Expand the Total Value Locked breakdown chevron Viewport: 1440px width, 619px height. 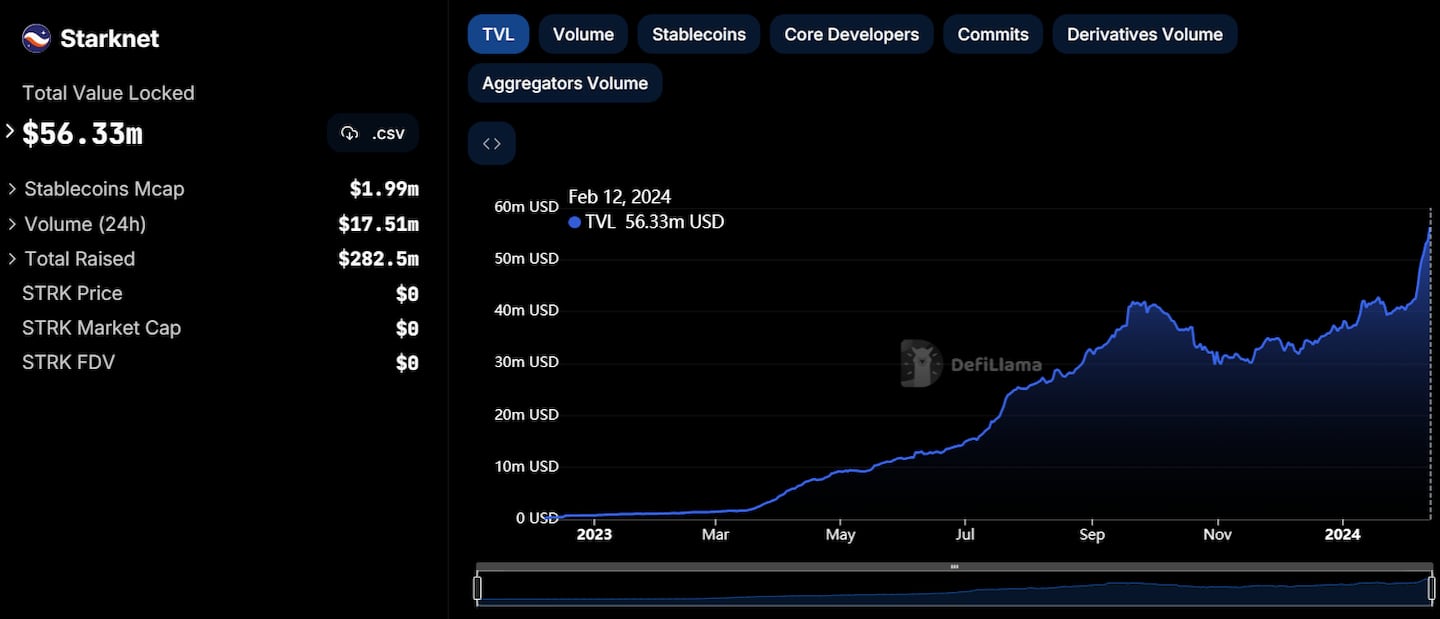[10, 131]
